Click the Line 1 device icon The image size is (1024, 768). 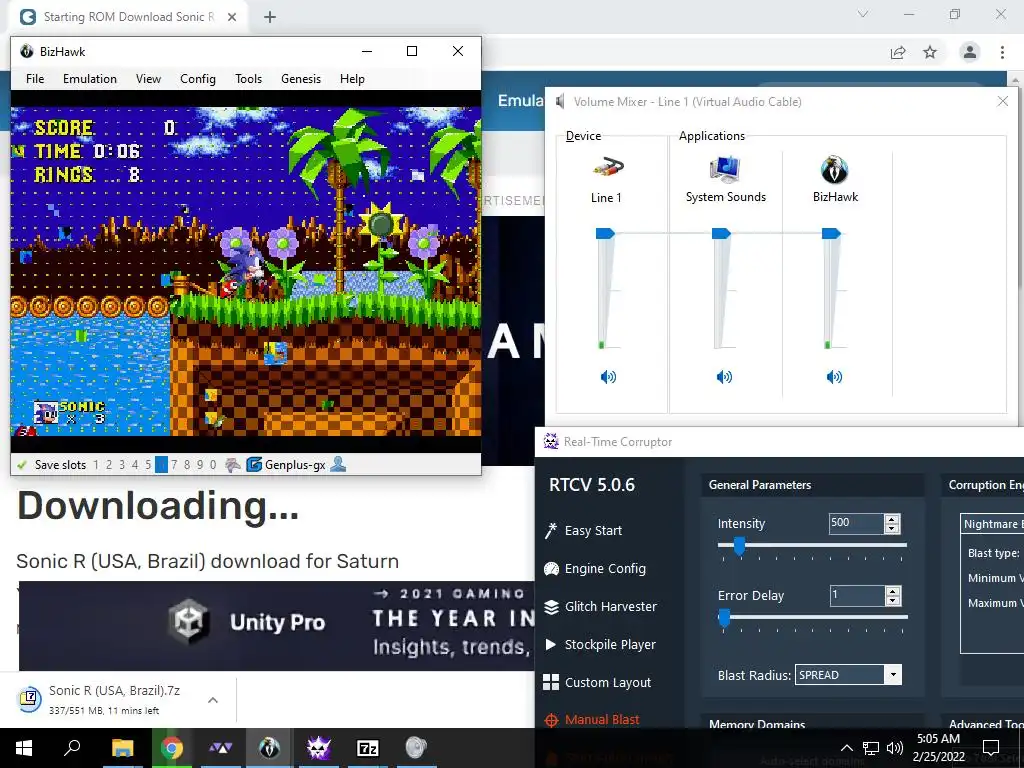click(x=607, y=168)
